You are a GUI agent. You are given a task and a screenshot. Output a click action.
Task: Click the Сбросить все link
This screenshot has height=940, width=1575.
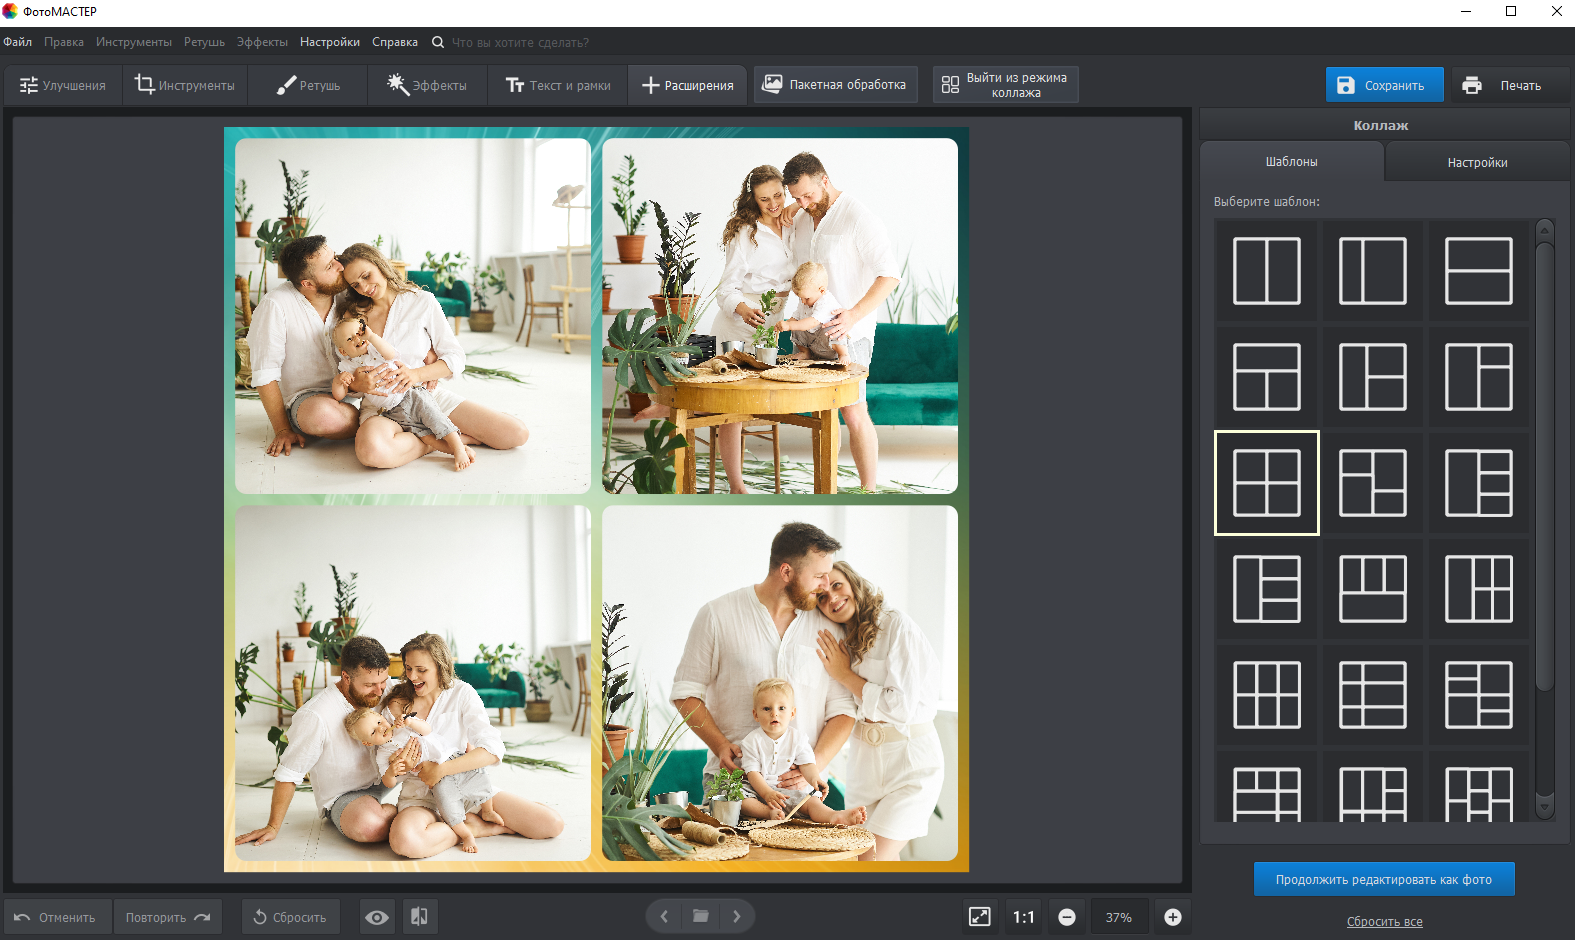coord(1384,922)
